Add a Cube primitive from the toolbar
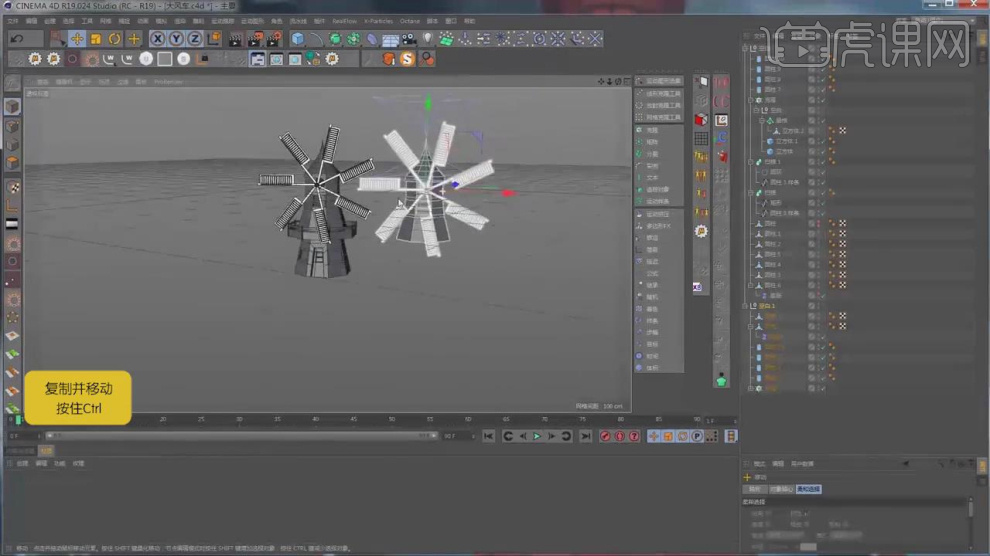The width and height of the screenshot is (990, 556). 298,39
